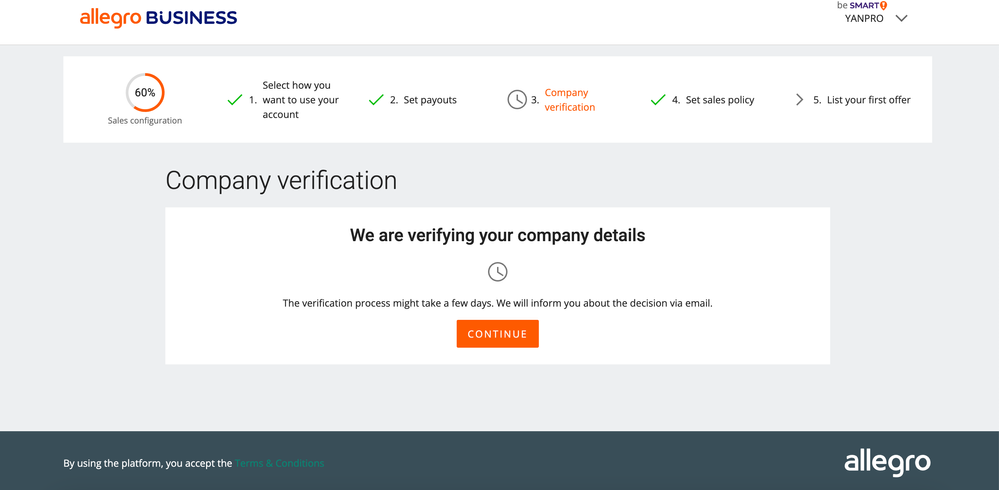
Task: Click the arrow icon beside step 5
Action: click(799, 100)
